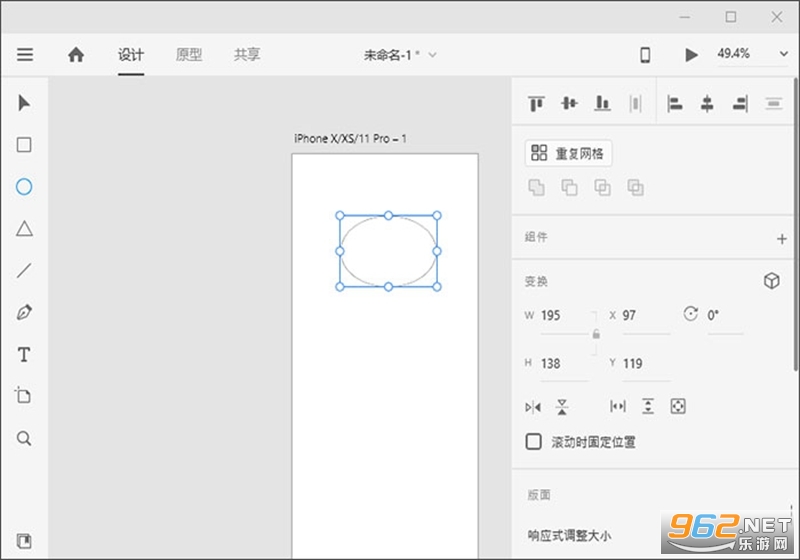Start desktop preview with play button
800x560 pixels.
691,55
